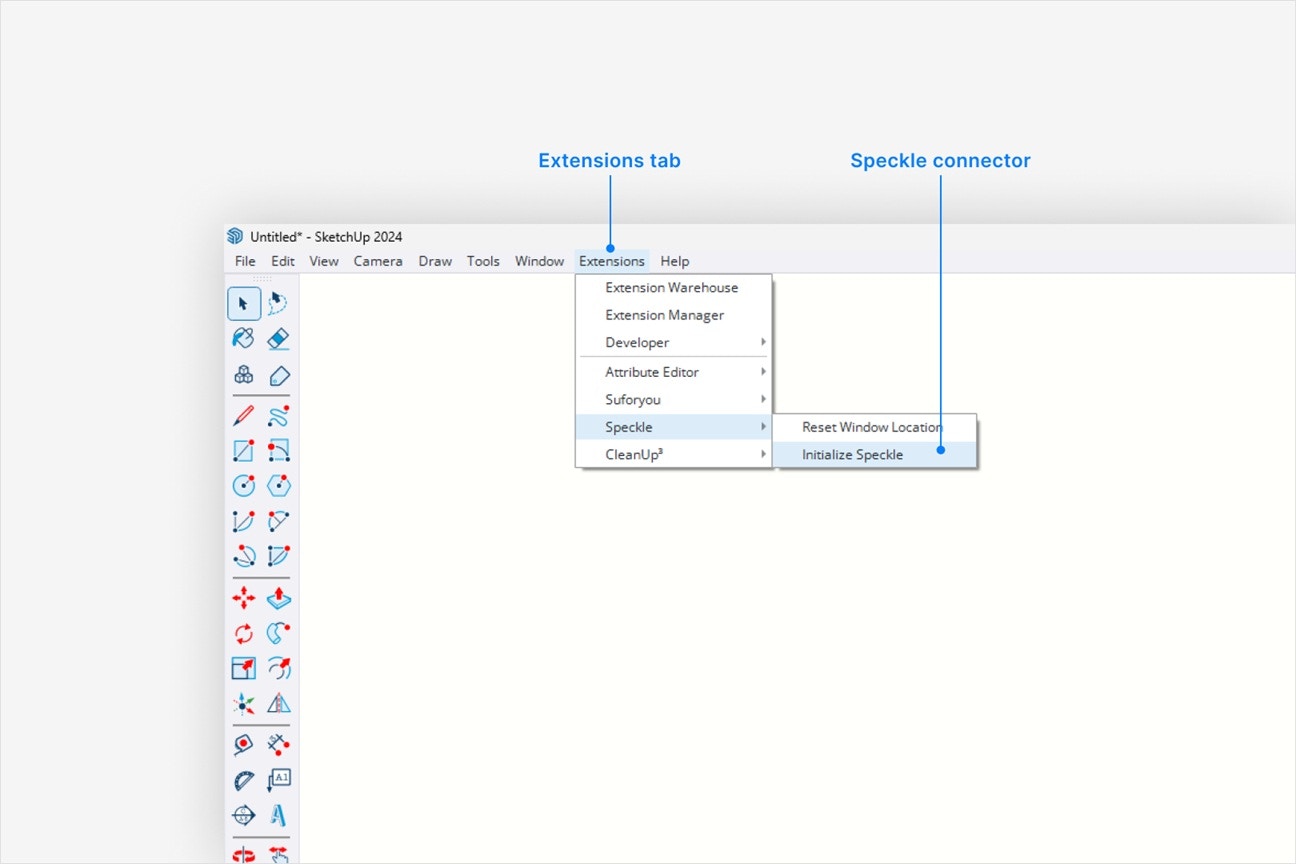This screenshot has width=1296, height=864.
Task: Choose the Line pencil tool
Action: [x=244, y=415]
